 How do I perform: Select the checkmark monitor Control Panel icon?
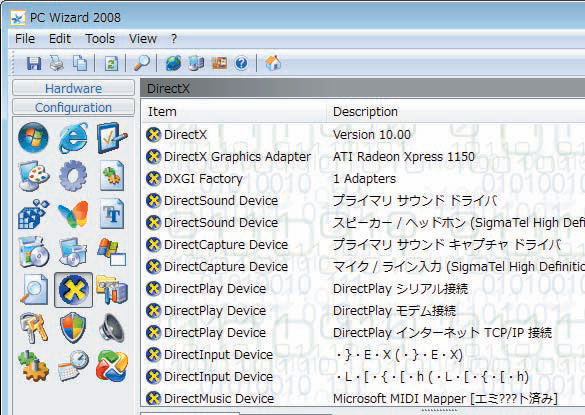coord(112,137)
